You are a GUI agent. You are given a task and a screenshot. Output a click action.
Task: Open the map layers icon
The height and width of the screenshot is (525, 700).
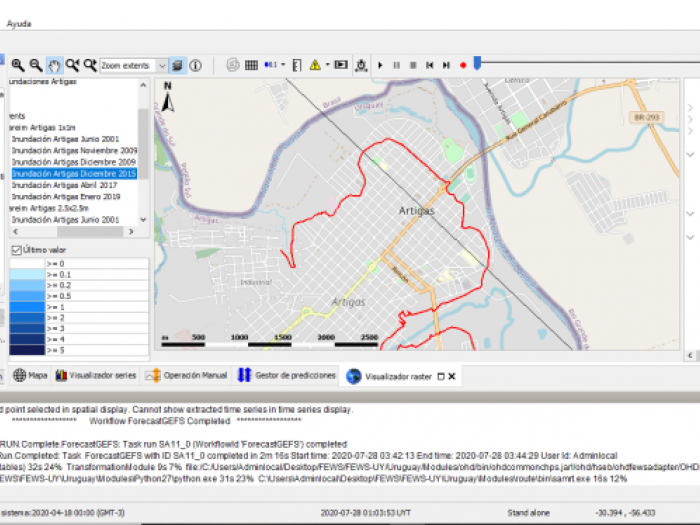pos(177,65)
